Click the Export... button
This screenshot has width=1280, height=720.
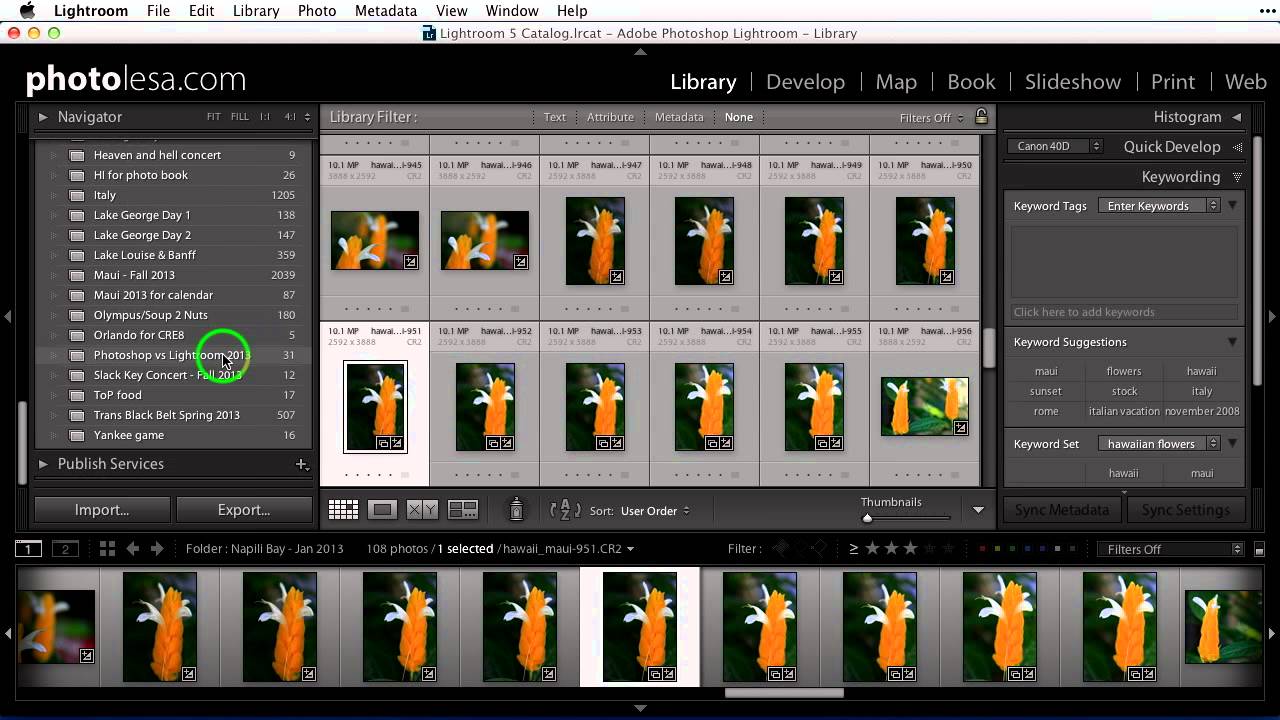click(244, 510)
